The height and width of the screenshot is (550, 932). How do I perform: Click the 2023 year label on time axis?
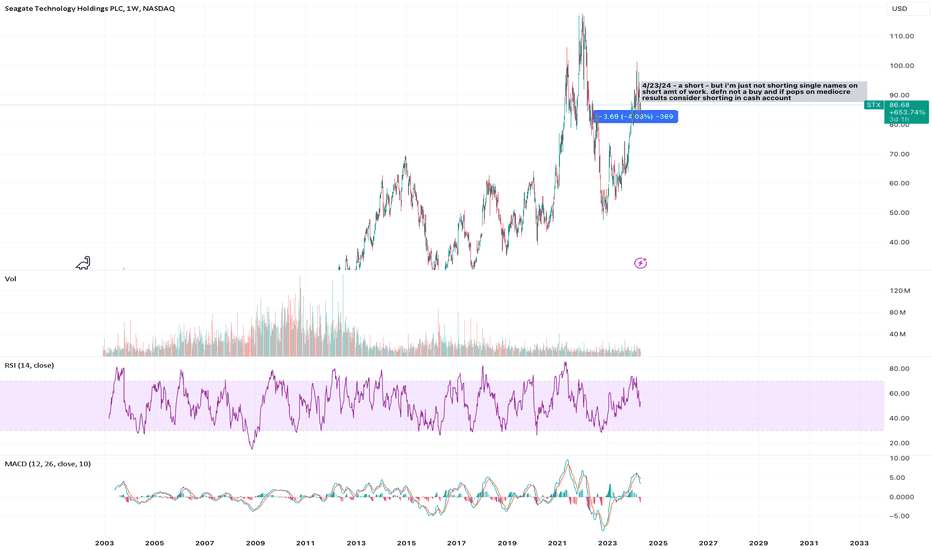tap(607, 543)
